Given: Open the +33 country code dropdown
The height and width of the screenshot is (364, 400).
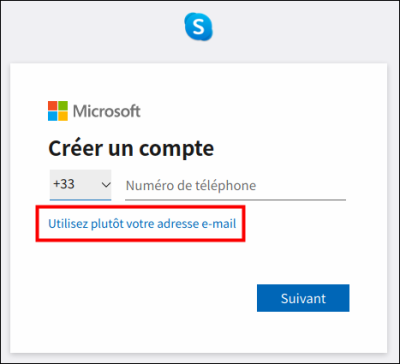Looking at the screenshot, I should coord(80,185).
